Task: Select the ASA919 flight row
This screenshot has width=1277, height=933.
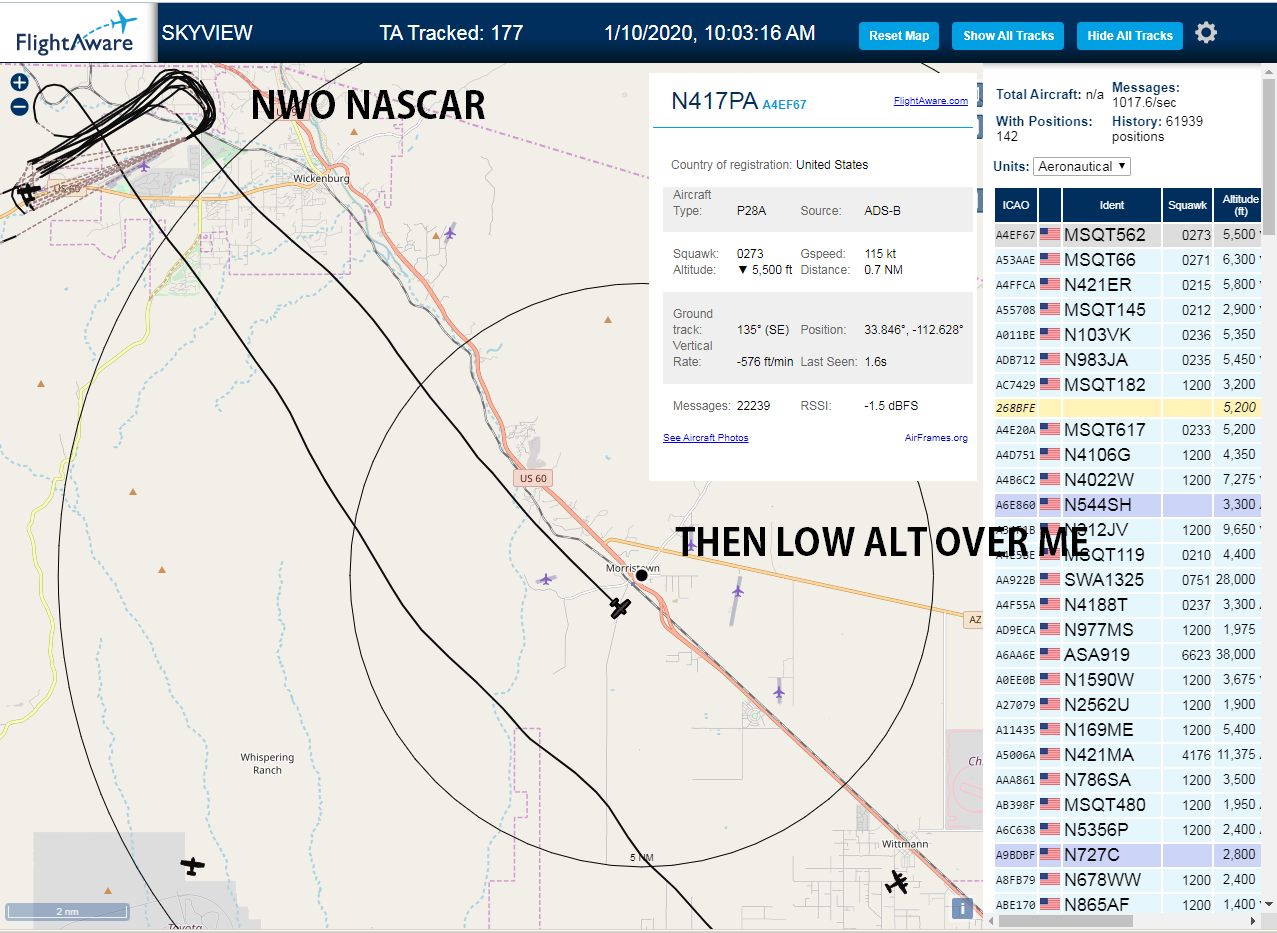Action: [x=1128, y=655]
